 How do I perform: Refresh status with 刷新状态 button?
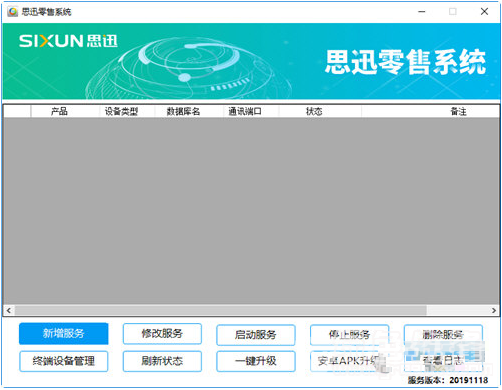tap(162, 361)
